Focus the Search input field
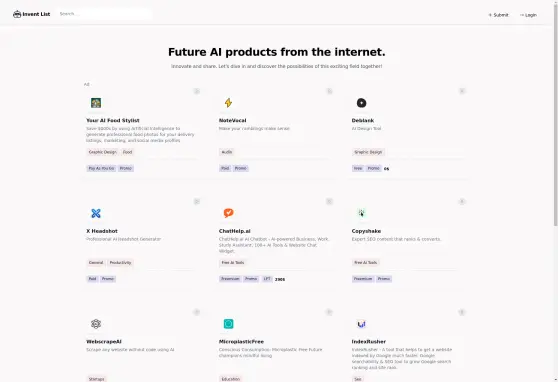This screenshot has width=558, height=382. (104, 14)
